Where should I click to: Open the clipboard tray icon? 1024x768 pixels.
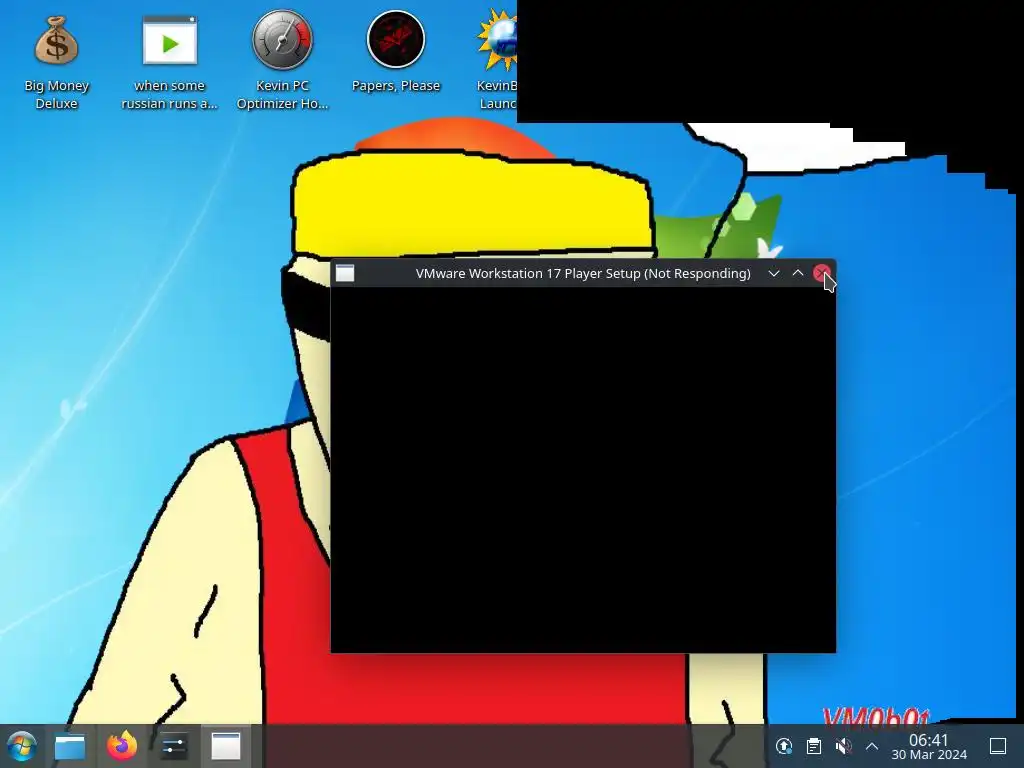[814, 746]
